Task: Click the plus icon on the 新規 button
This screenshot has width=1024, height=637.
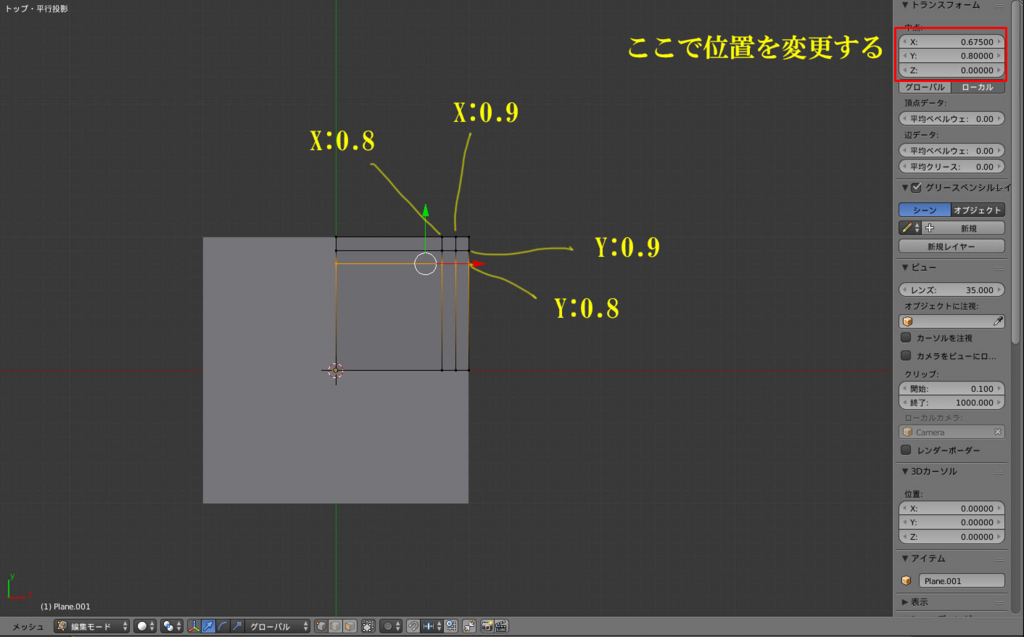Action: click(x=930, y=228)
